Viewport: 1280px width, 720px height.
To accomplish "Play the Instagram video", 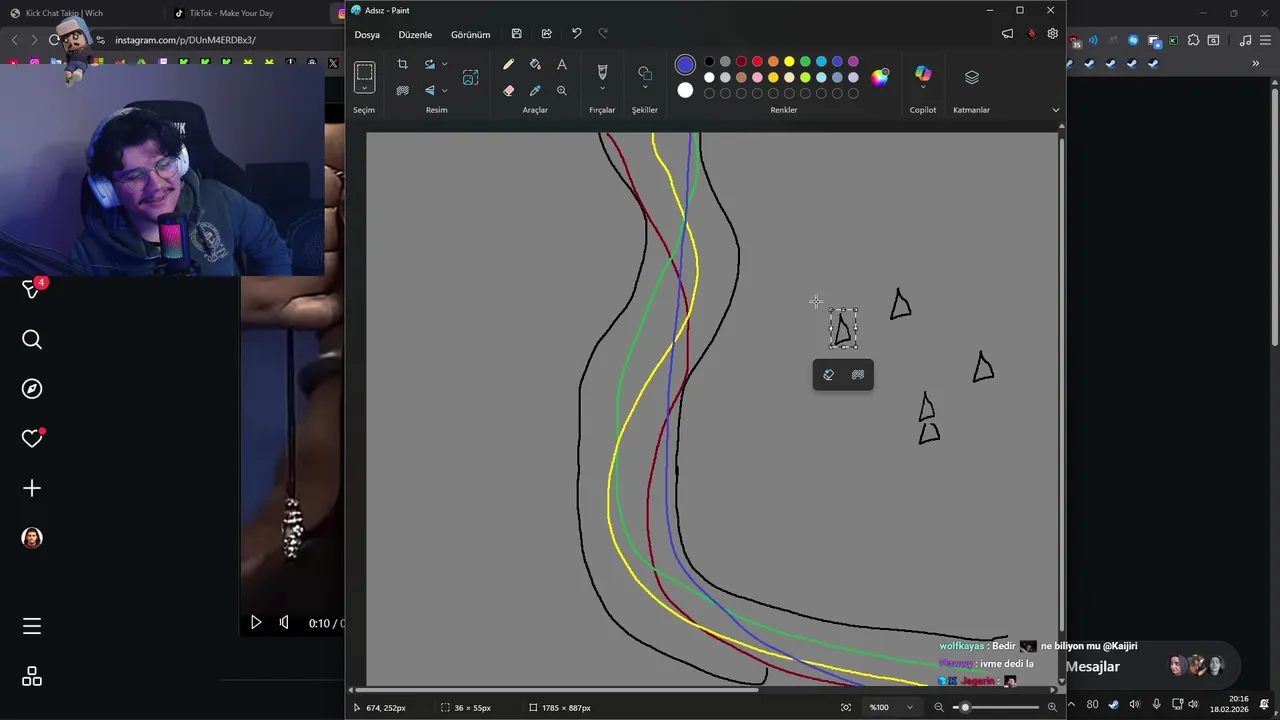I will coord(255,623).
